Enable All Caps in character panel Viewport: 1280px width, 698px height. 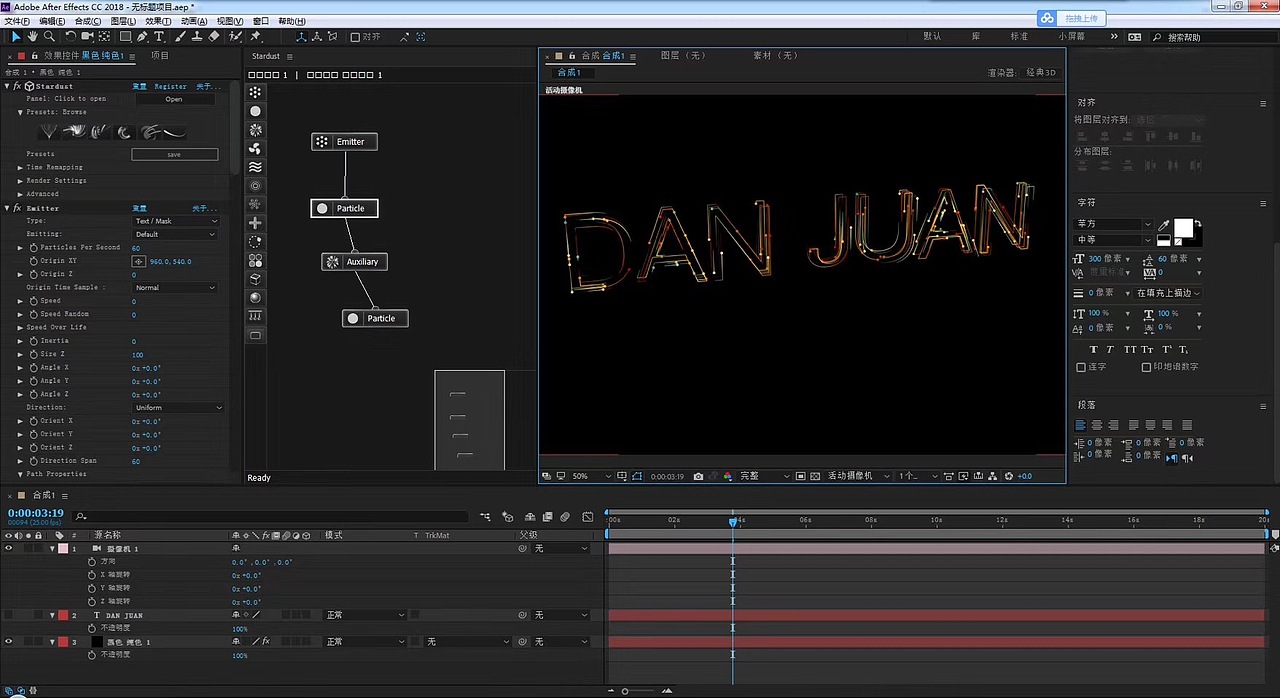1130,349
